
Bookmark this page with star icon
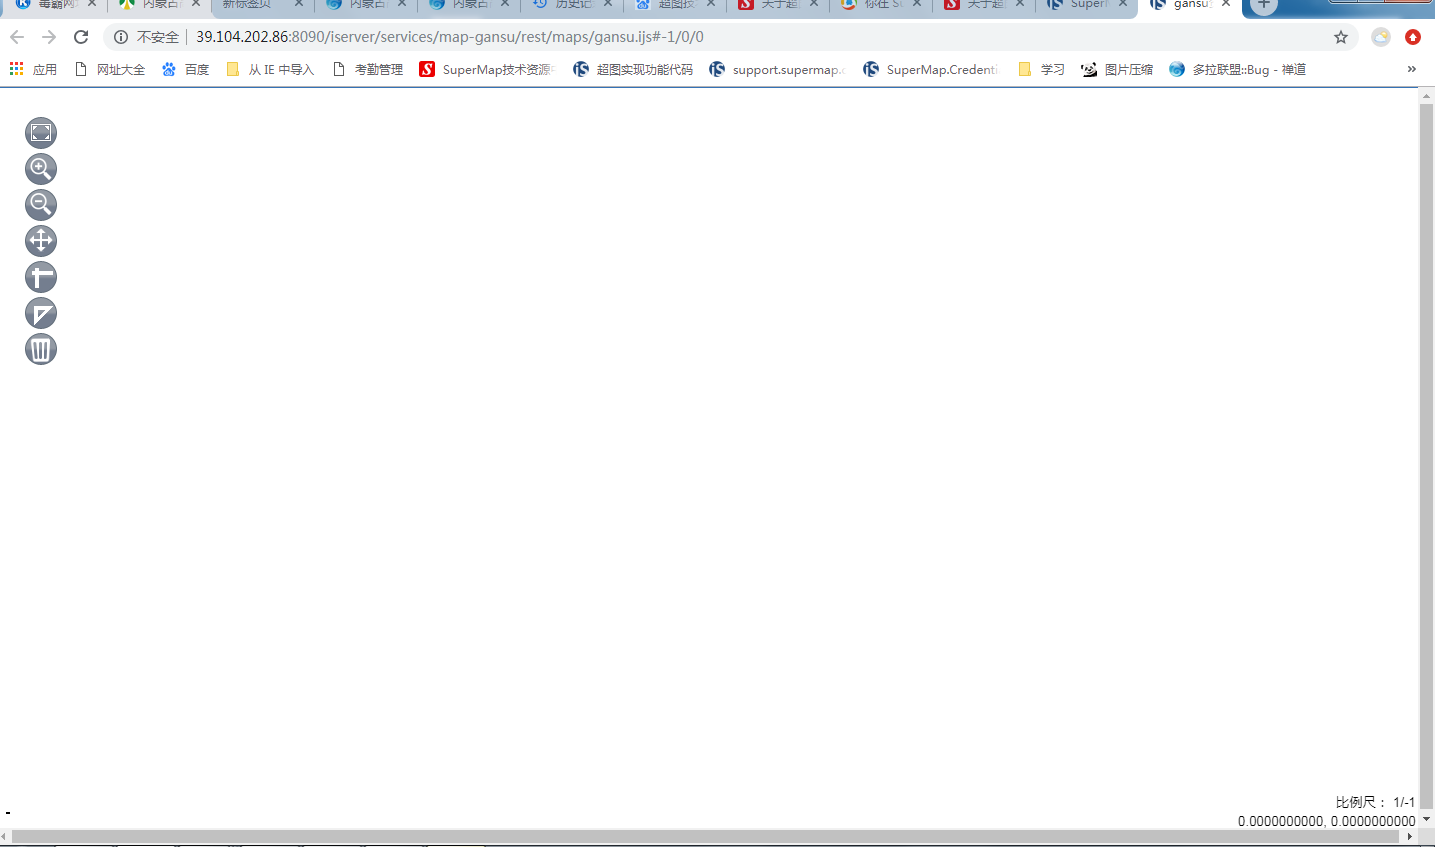coord(1341,37)
